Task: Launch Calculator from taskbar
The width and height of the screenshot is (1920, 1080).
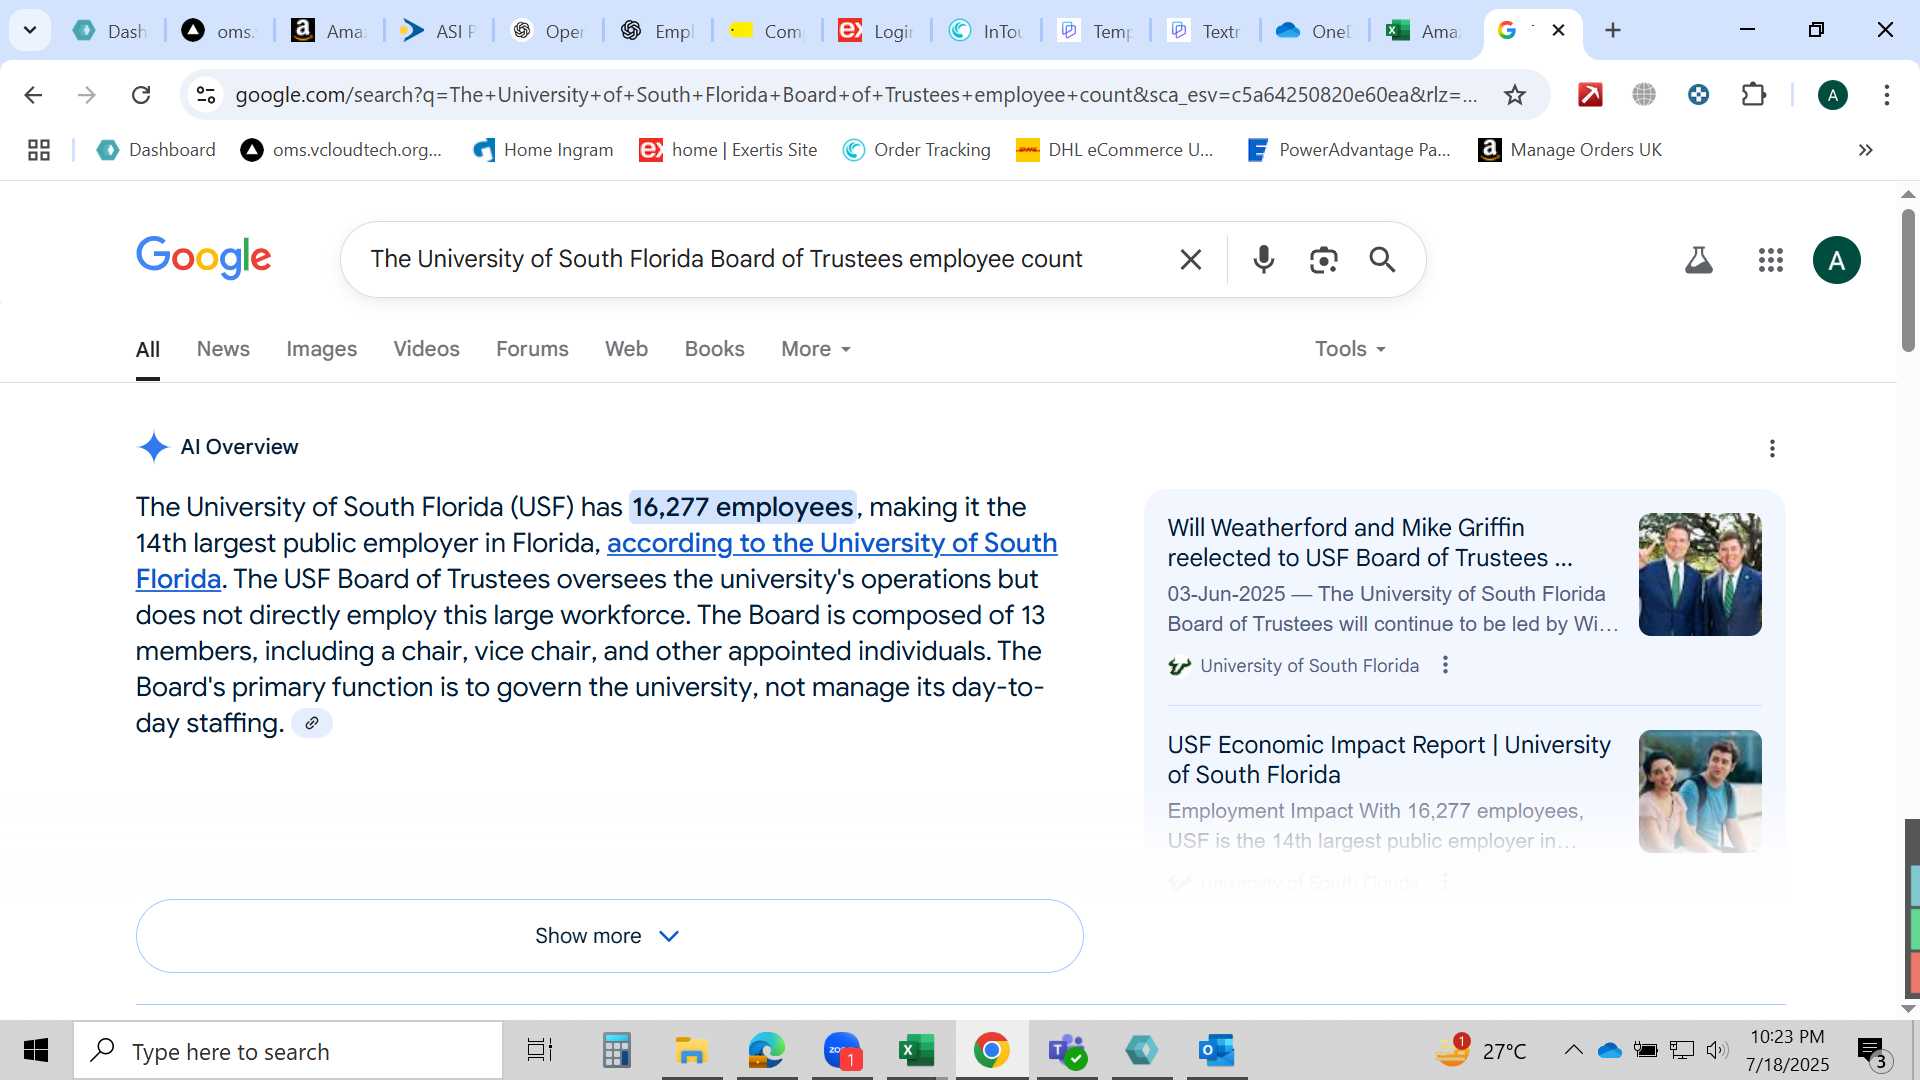Action: (x=616, y=1051)
